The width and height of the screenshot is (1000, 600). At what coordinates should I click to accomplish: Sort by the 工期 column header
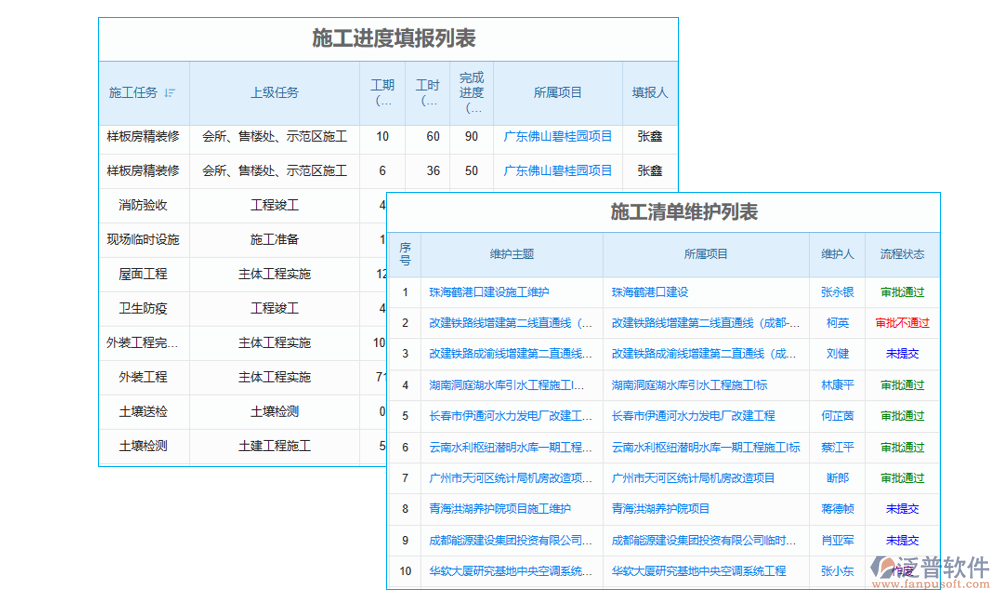tap(382, 92)
